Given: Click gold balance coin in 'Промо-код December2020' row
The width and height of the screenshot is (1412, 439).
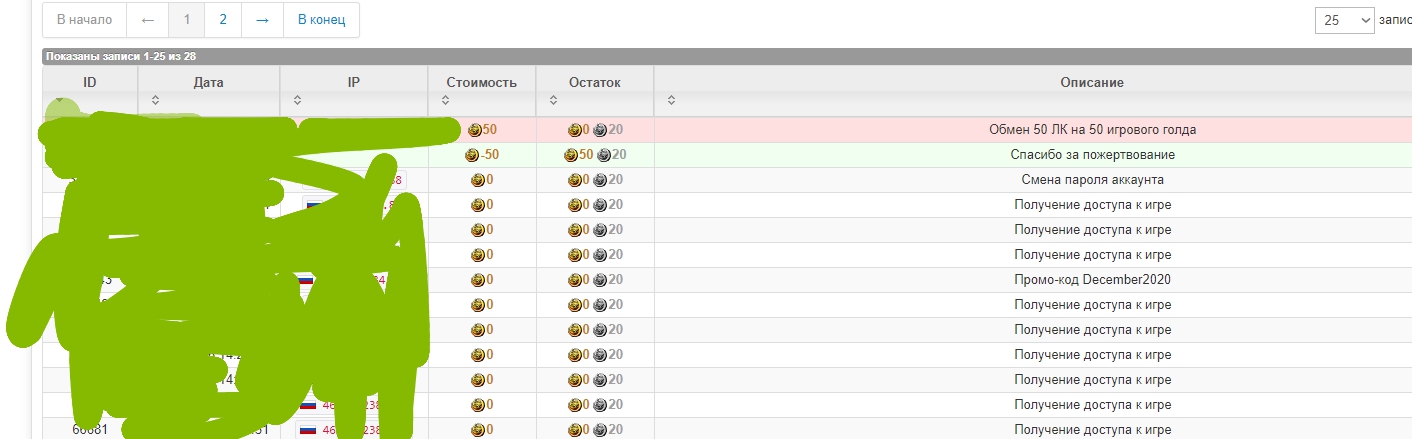Looking at the screenshot, I should (x=574, y=280).
